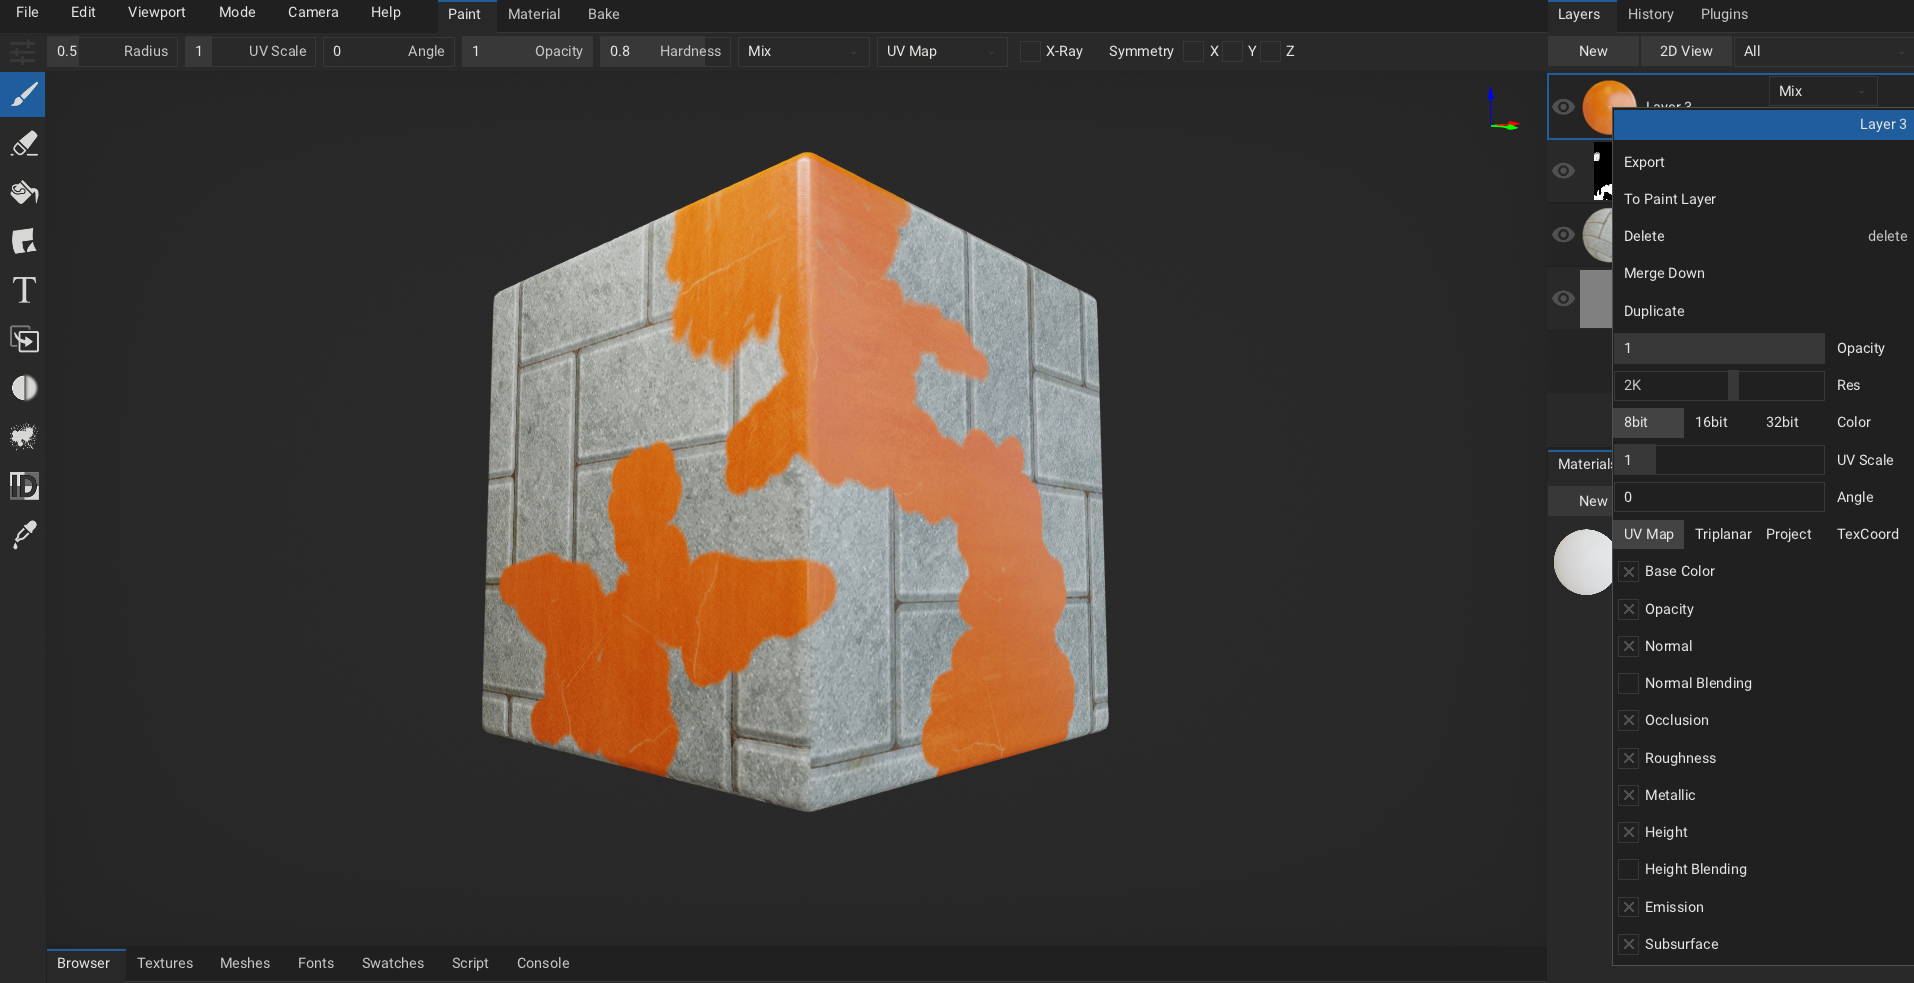Screen dimensions: 1914x983
Task: Open the All layer filter dropdown
Action: pyautogui.click(x=1823, y=51)
